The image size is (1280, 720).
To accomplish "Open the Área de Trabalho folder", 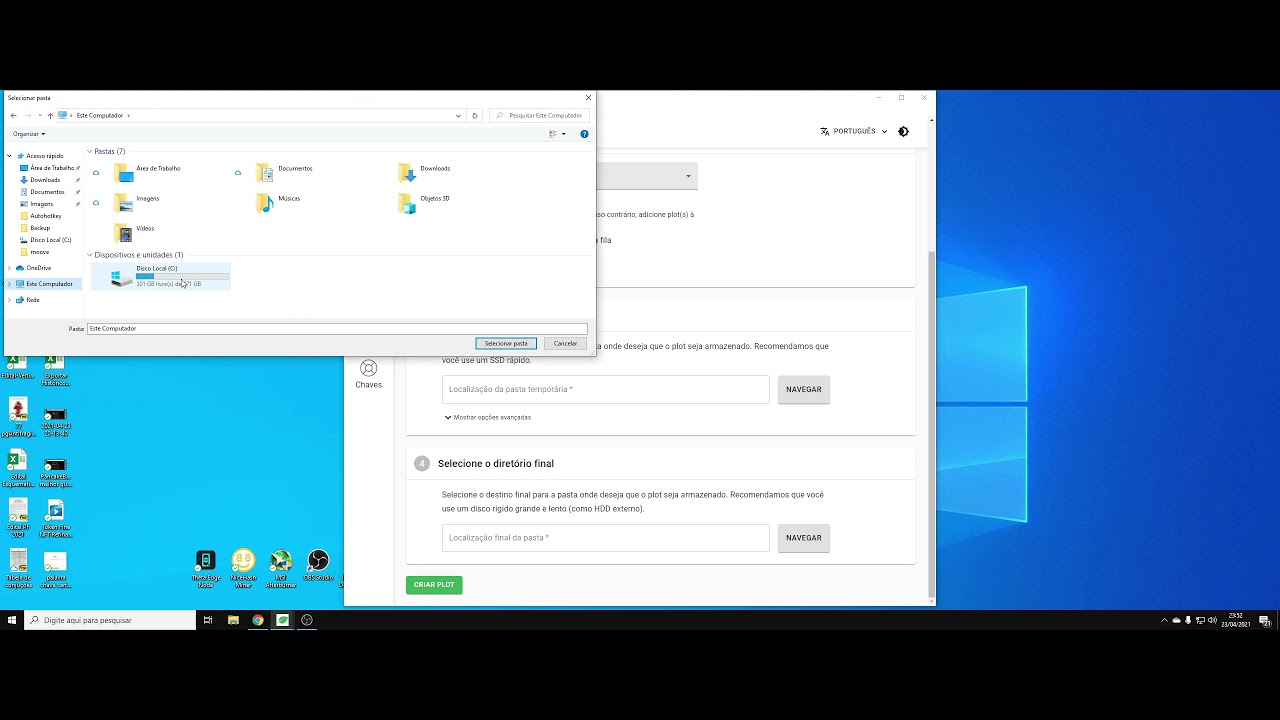I will [x=147, y=173].
